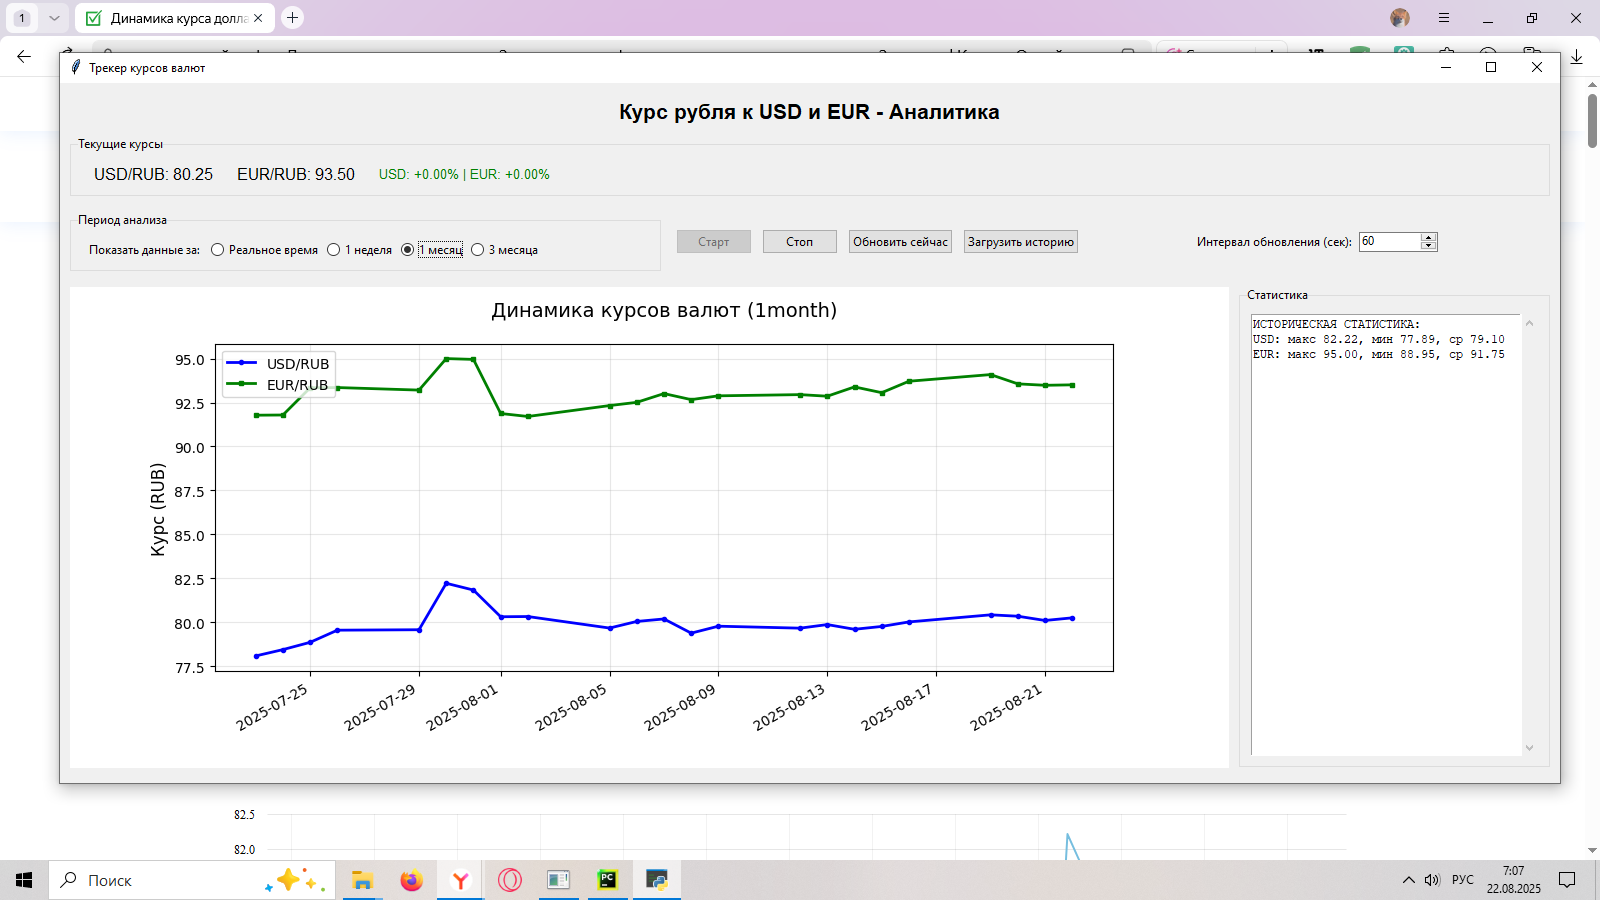Click statistics panel scrollbar down arrow

tap(1529, 748)
